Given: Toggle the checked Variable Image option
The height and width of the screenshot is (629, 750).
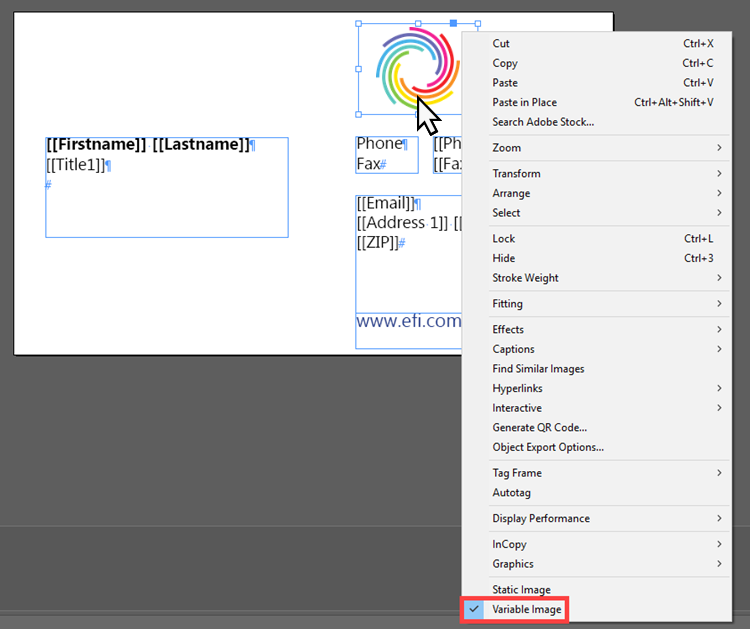Looking at the screenshot, I should 526,609.
